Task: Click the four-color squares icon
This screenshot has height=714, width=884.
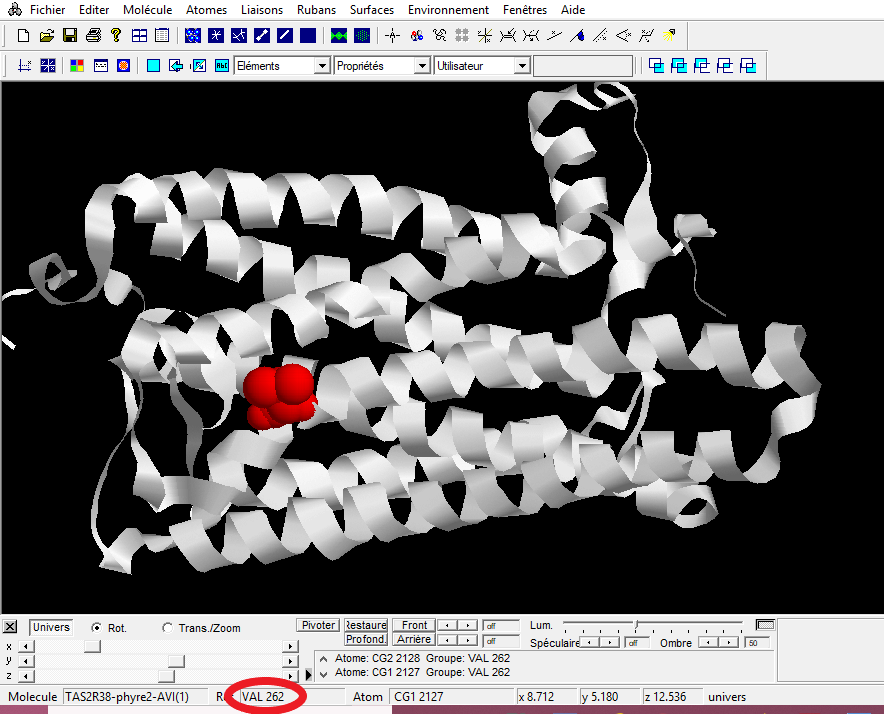Action: click(x=76, y=66)
